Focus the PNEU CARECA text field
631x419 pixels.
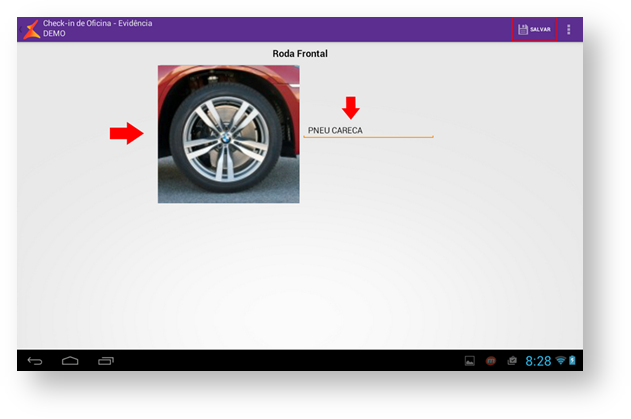point(368,131)
